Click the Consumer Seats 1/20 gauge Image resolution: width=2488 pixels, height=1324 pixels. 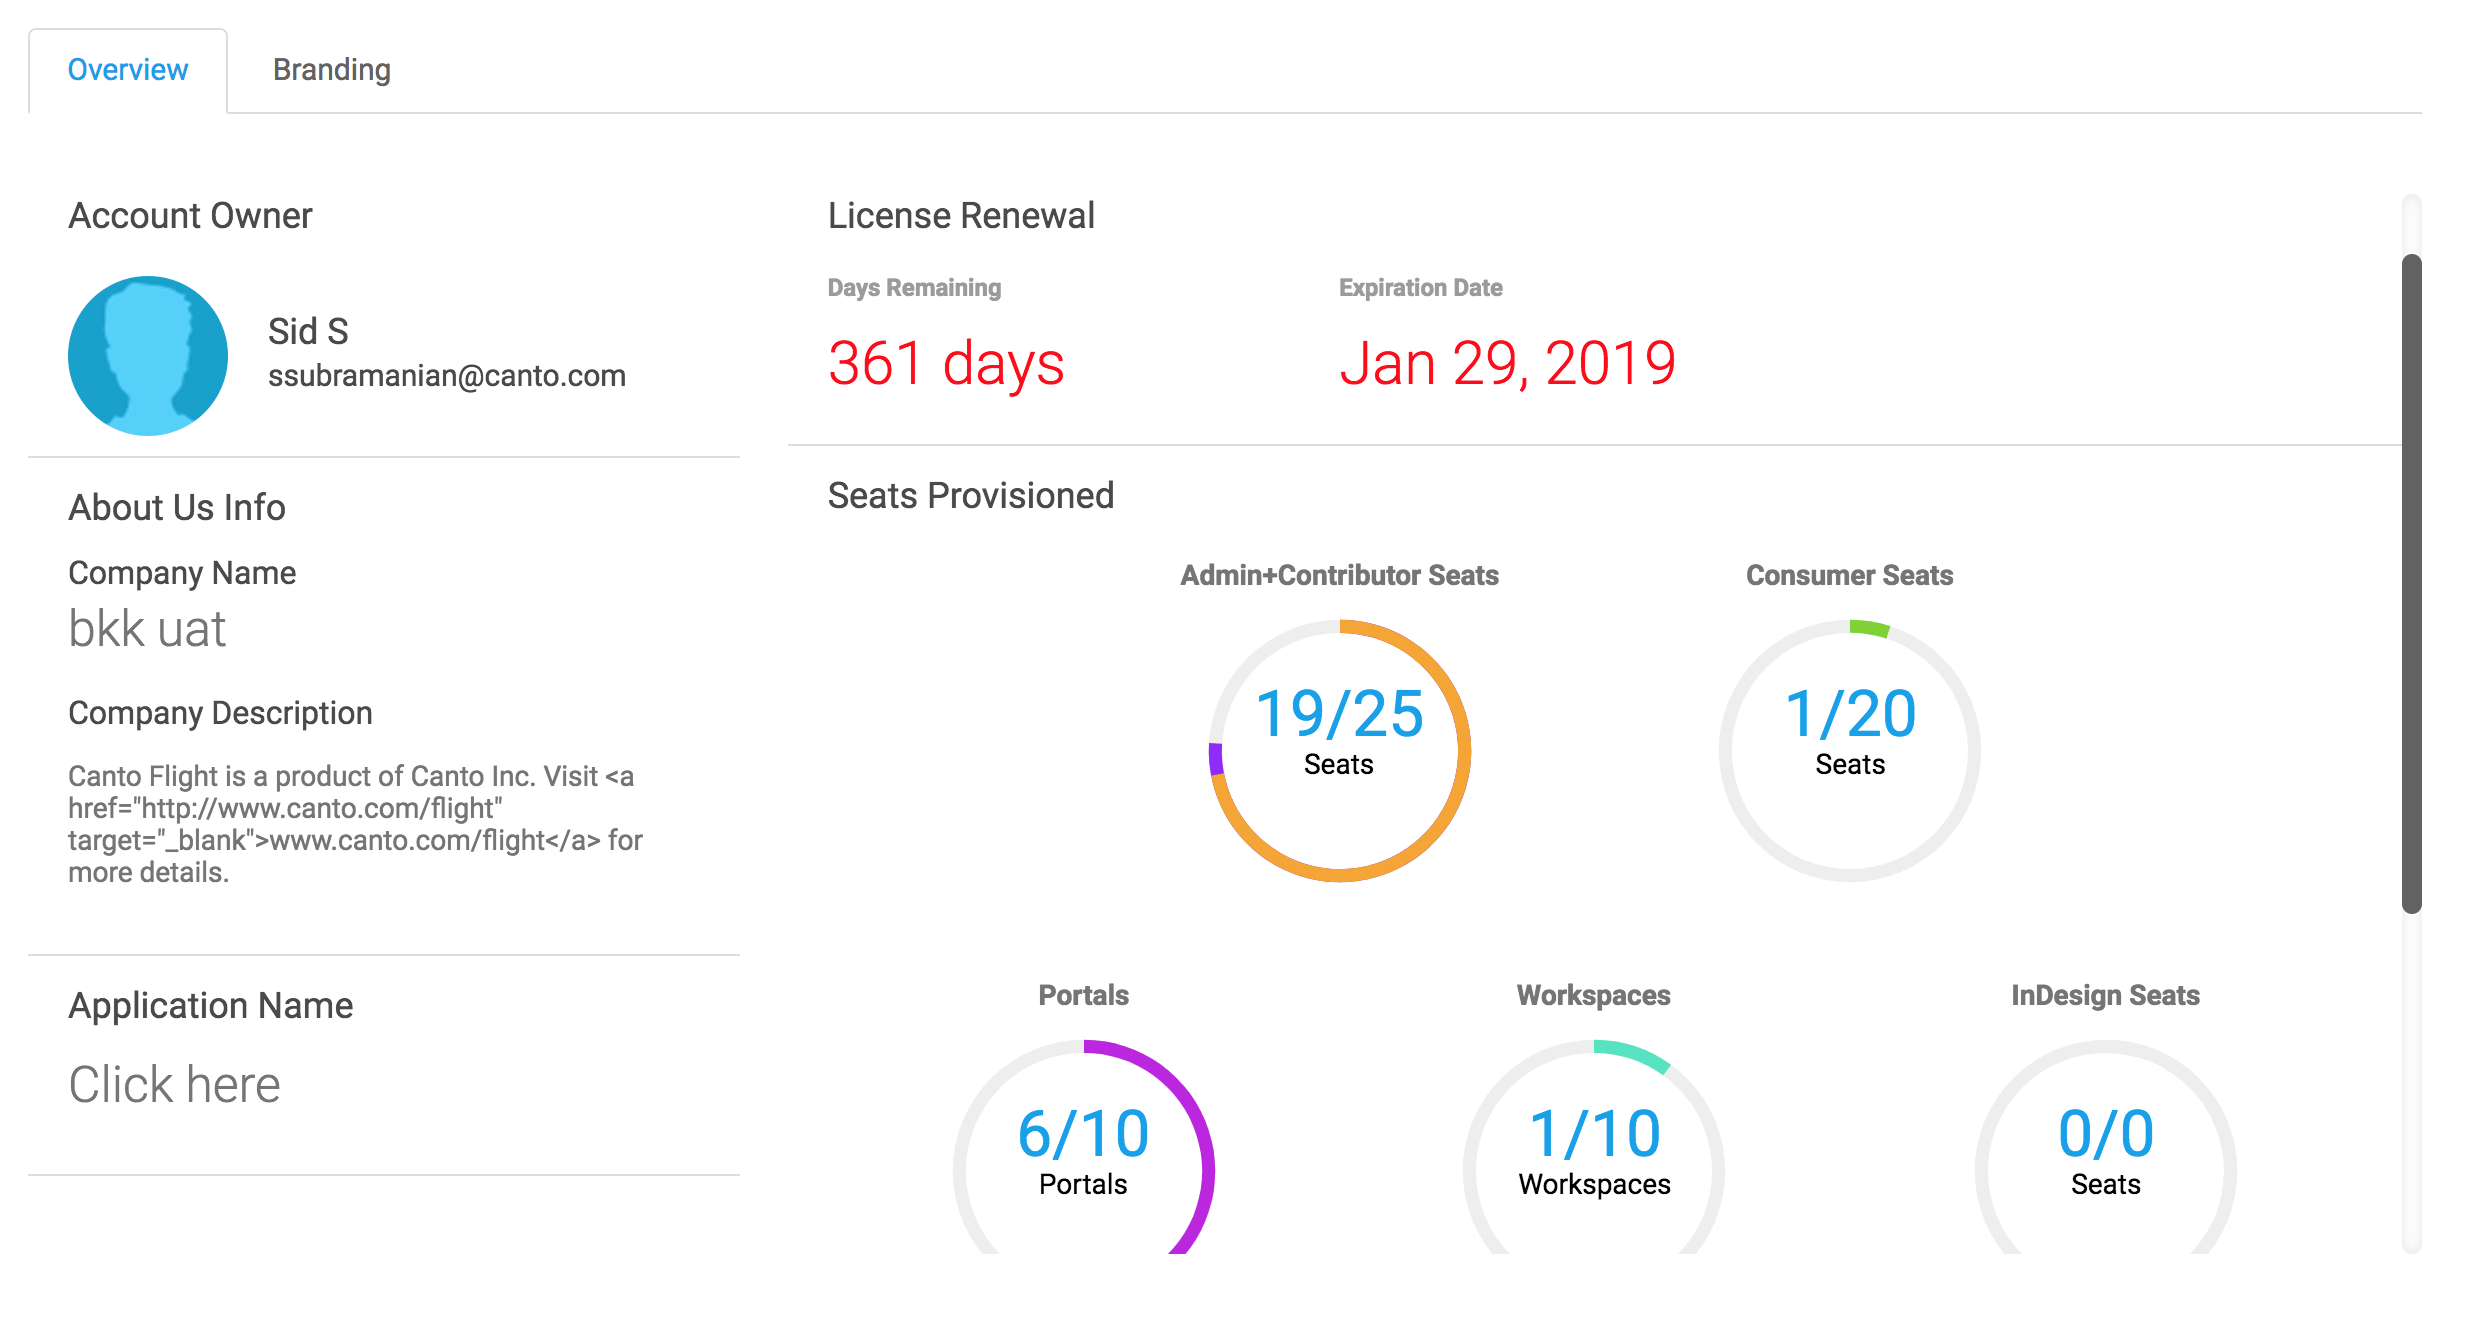(x=1849, y=750)
